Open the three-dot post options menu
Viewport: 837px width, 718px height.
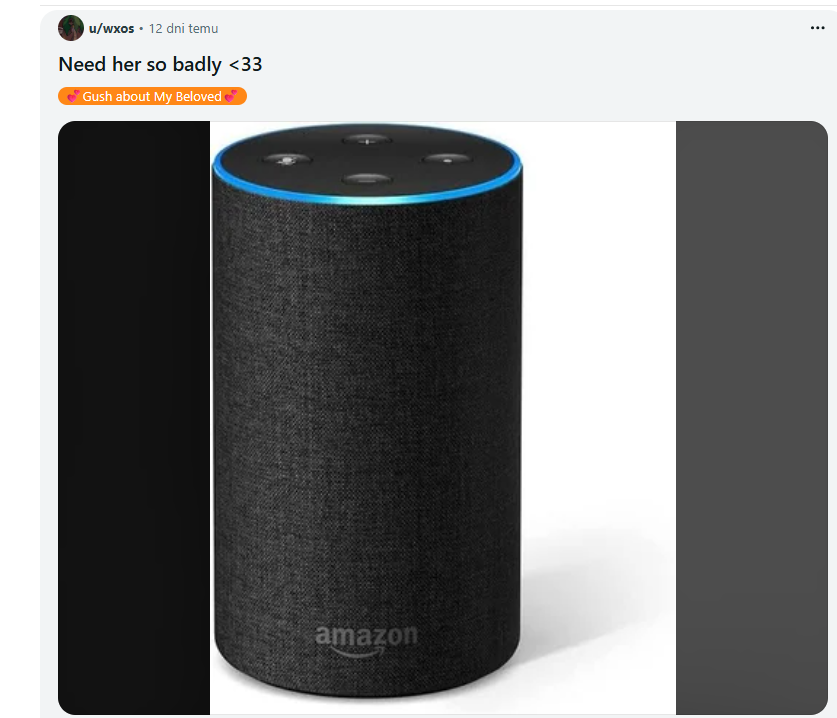click(x=817, y=28)
